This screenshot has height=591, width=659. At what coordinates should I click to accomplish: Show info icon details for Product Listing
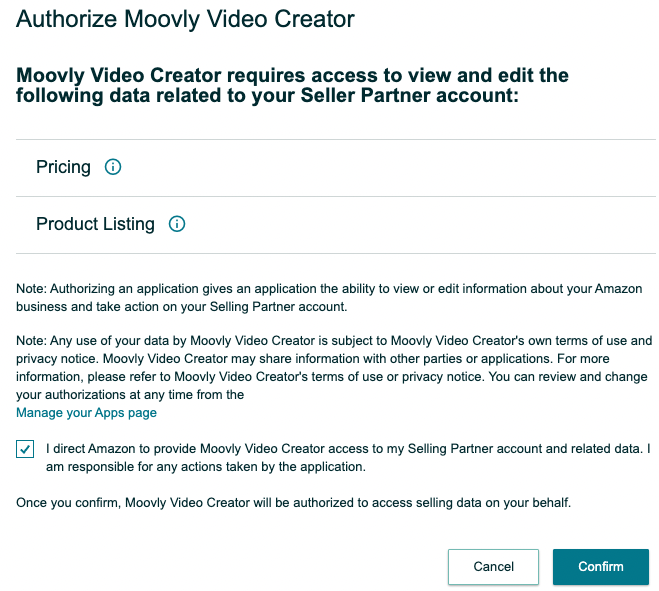click(177, 224)
